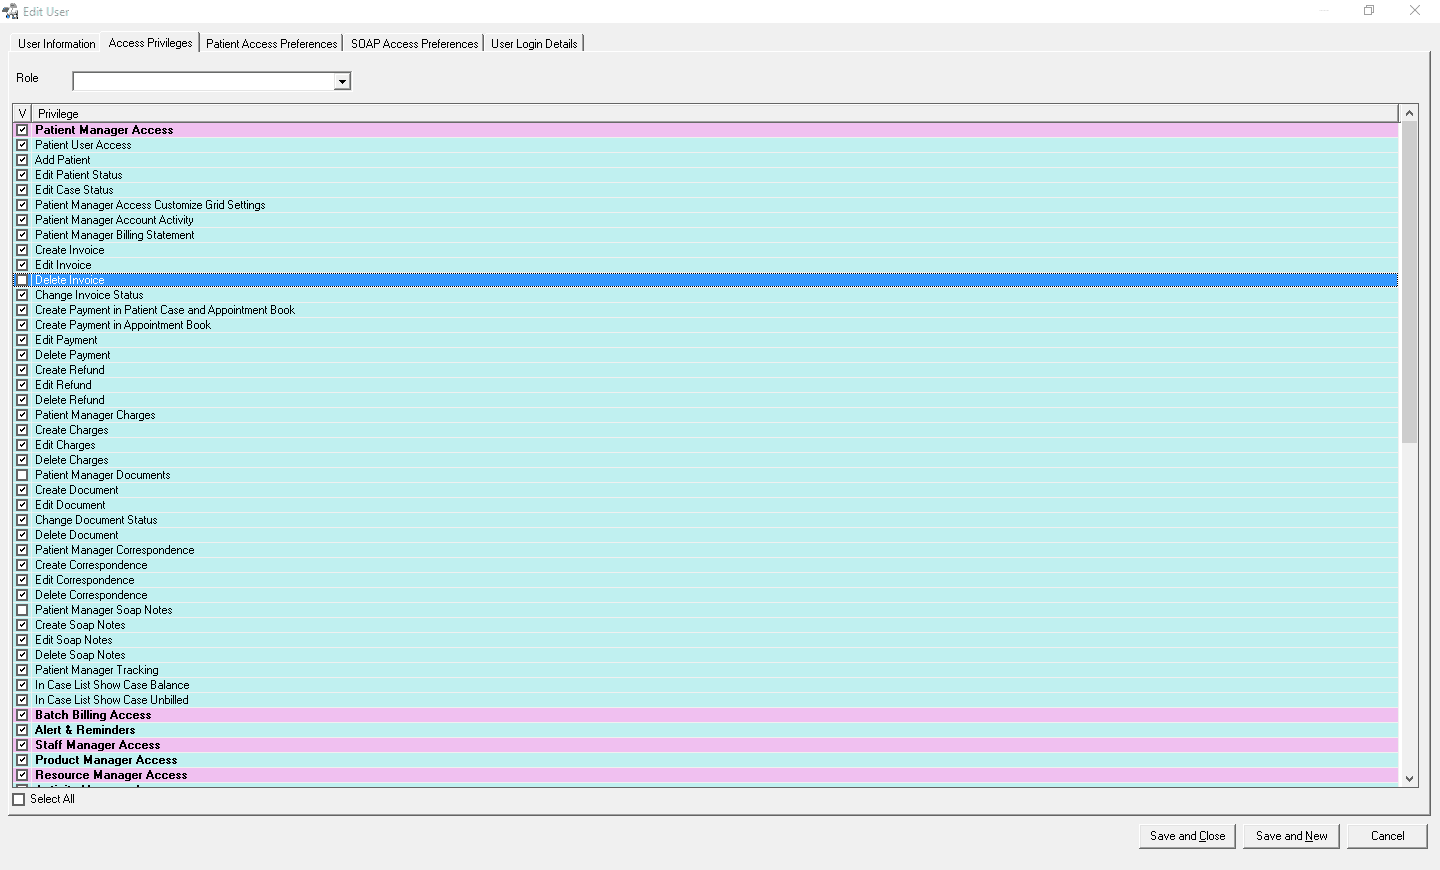The height and width of the screenshot is (870, 1440).
Task: Cancel the user edit
Action: [1387, 836]
